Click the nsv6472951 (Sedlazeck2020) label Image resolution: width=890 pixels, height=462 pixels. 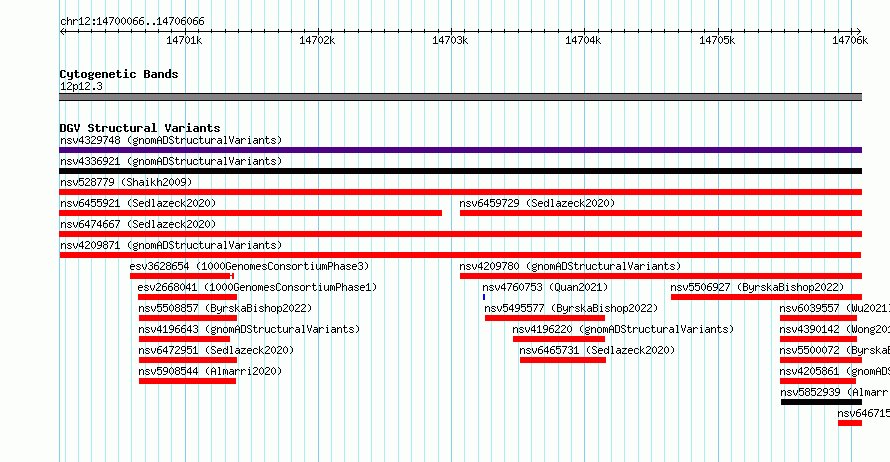pos(216,350)
